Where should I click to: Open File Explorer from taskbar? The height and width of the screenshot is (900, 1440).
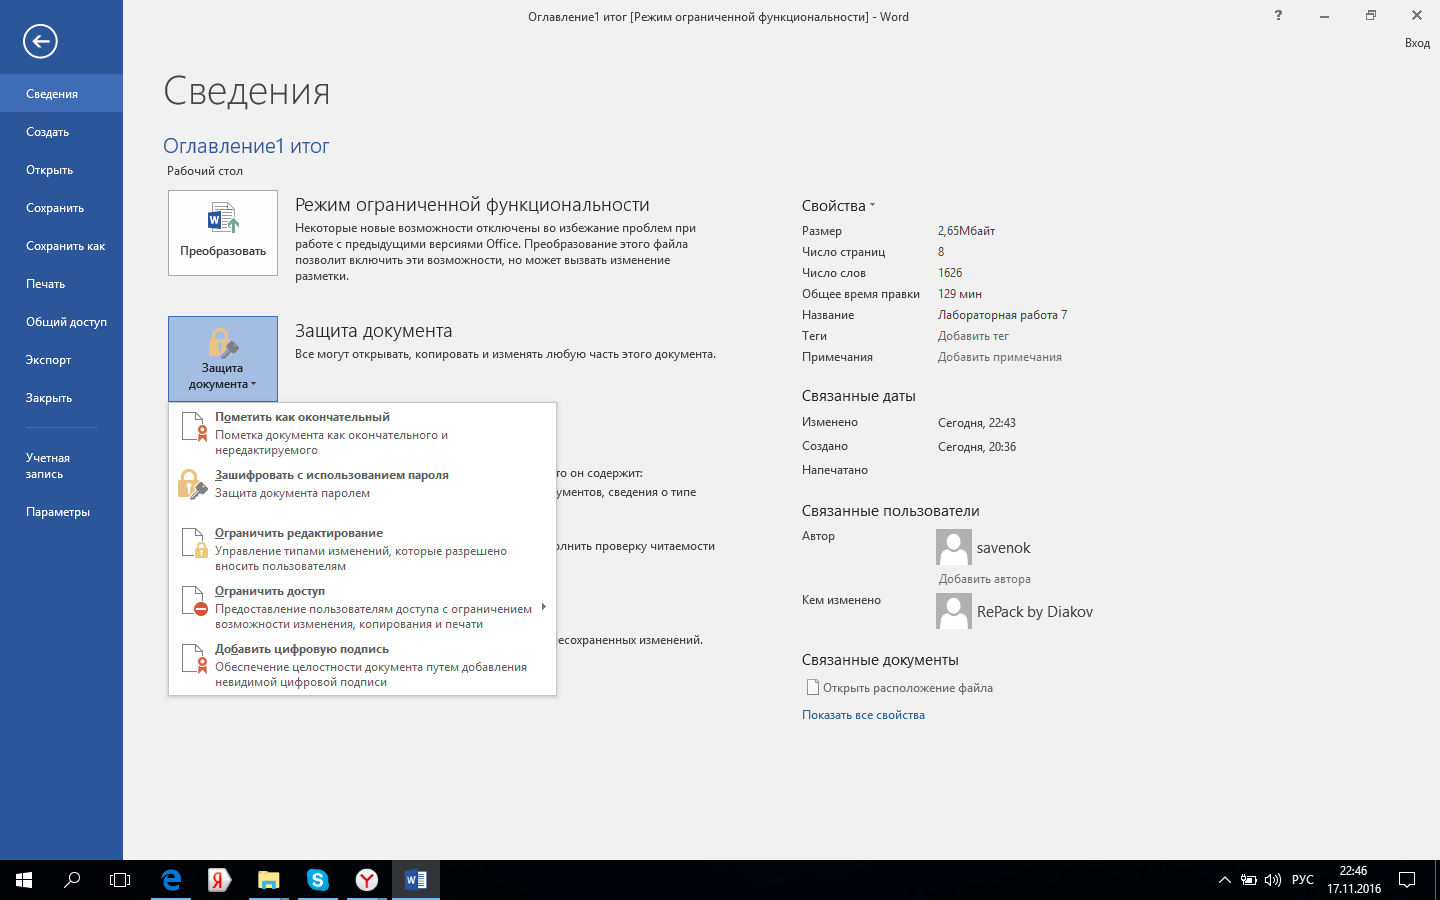[x=269, y=880]
